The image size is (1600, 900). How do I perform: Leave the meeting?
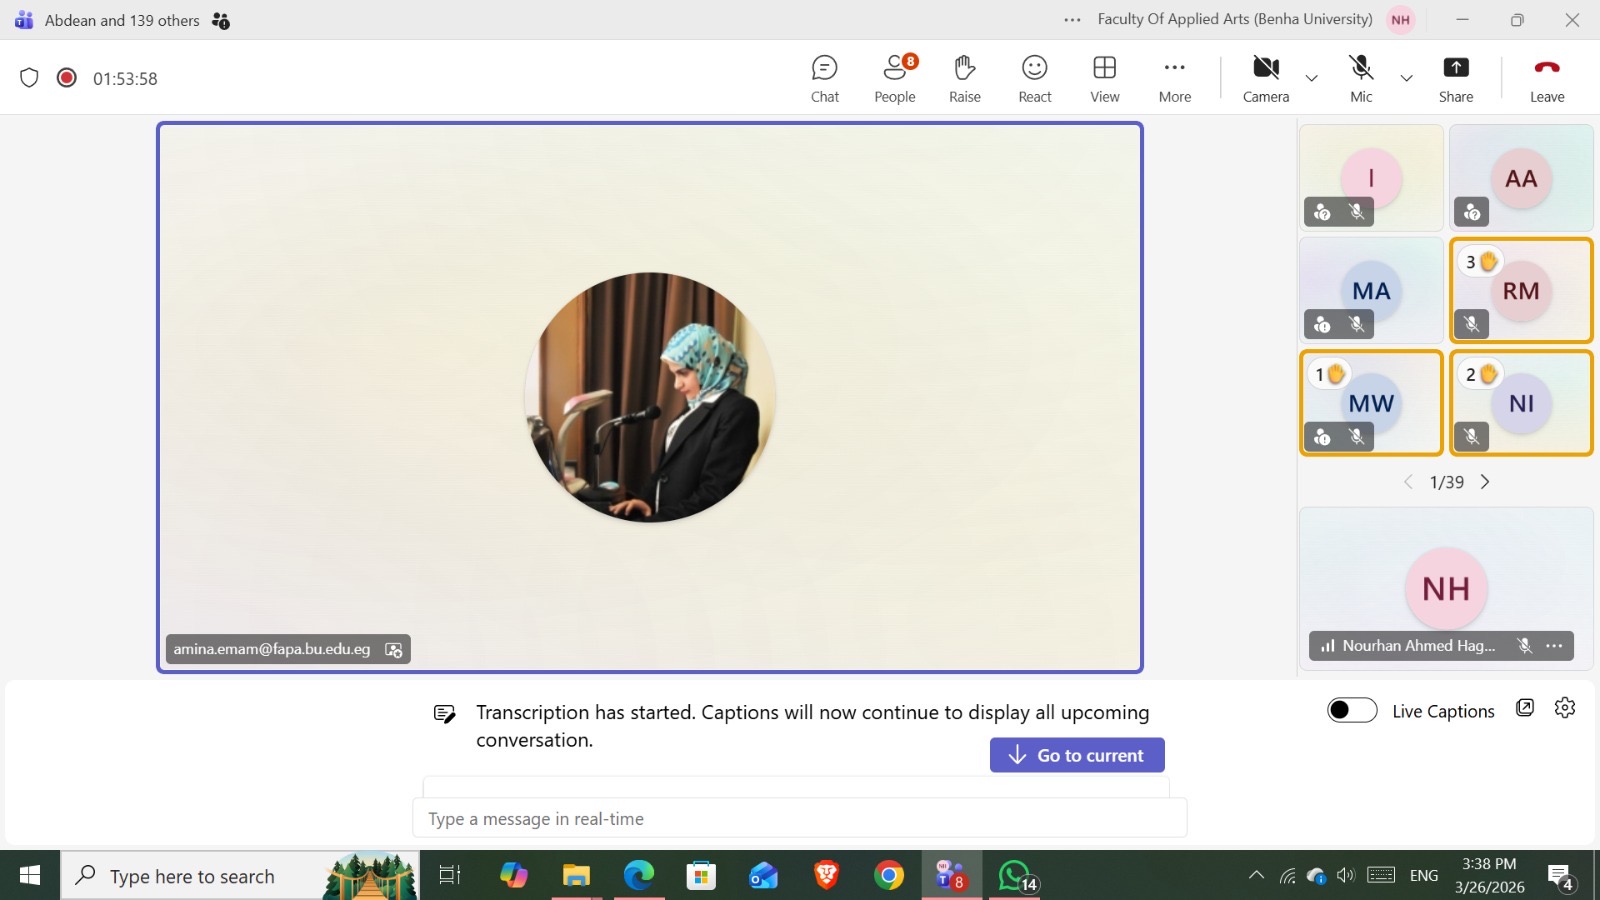pos(1546,79)
